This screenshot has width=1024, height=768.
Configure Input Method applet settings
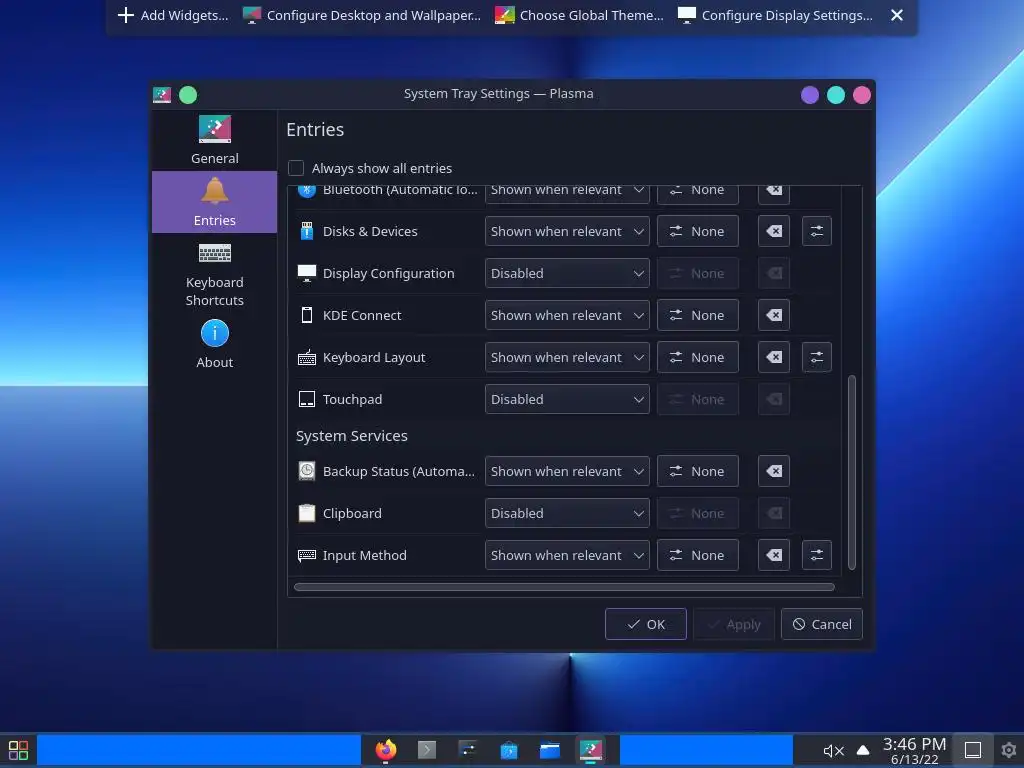coord(816,555)
